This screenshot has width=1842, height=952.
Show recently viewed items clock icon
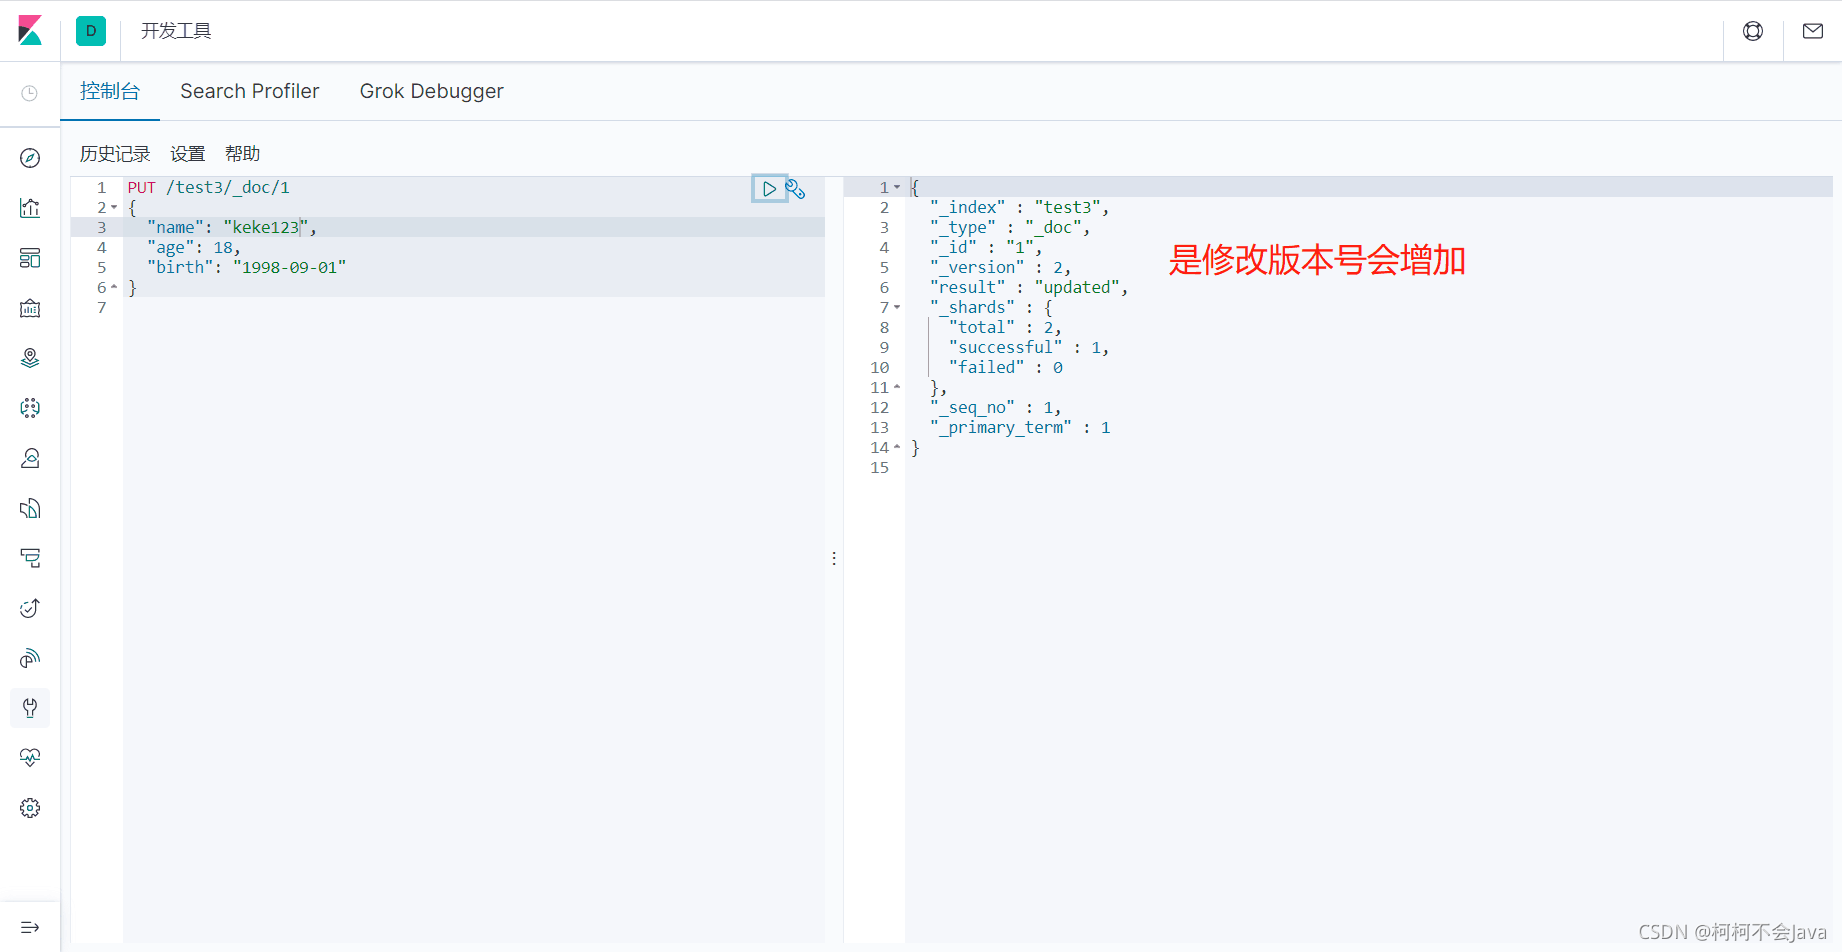tap(30, 93)
